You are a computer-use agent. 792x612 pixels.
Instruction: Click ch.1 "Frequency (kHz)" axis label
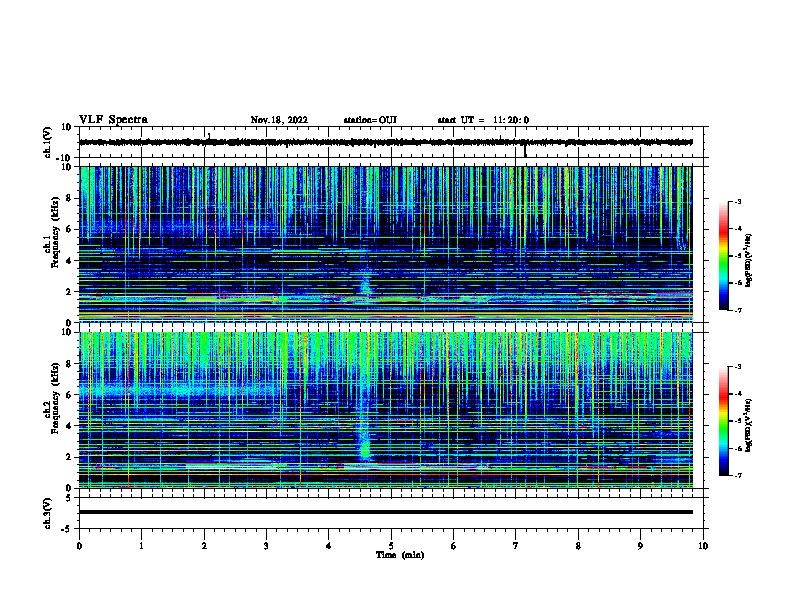coord(55,232)
